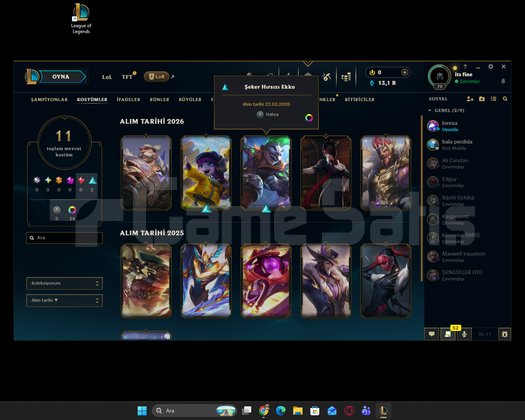This screenshot has height=420, width=525.
Task: Click the friends list view options icon
Action: (493, 99)
